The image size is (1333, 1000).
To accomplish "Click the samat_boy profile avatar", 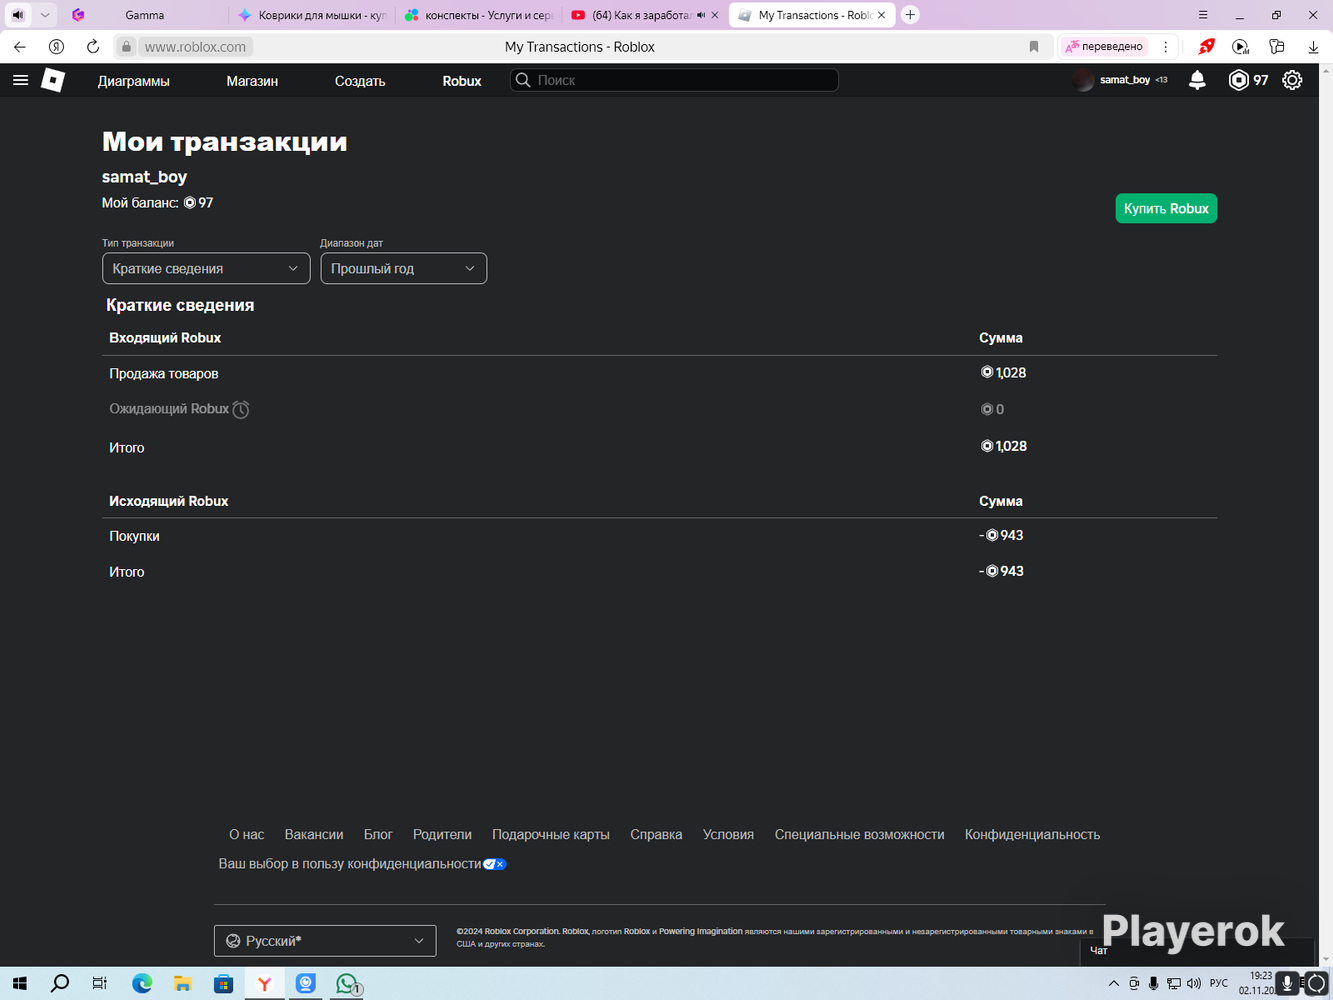I will pyautogui.click(x=1083, y=80).
